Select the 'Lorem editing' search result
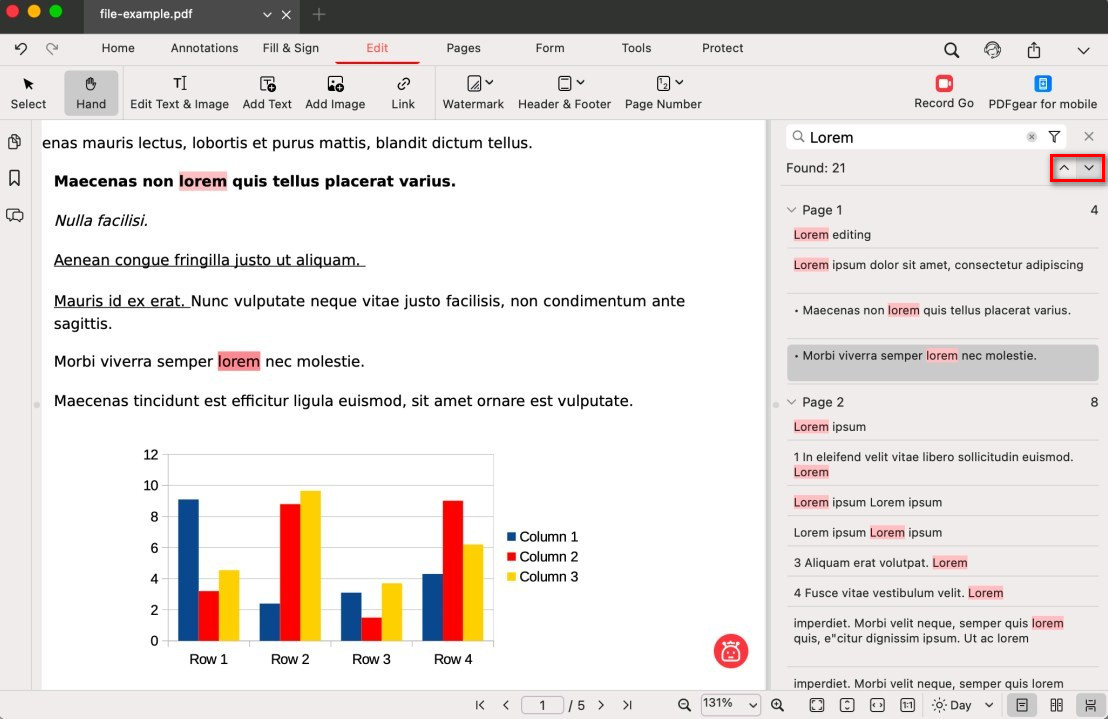1108x719 pixels. coord(832,235)
